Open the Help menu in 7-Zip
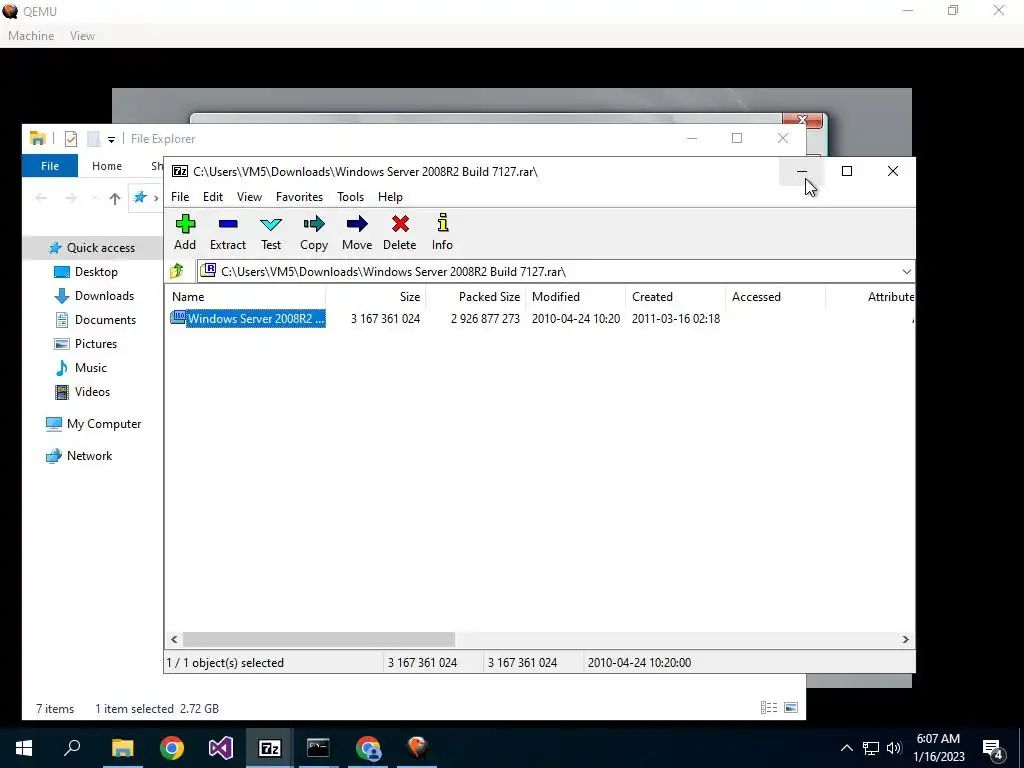The height and width of the screenshot is (768, 1024). 390,197
